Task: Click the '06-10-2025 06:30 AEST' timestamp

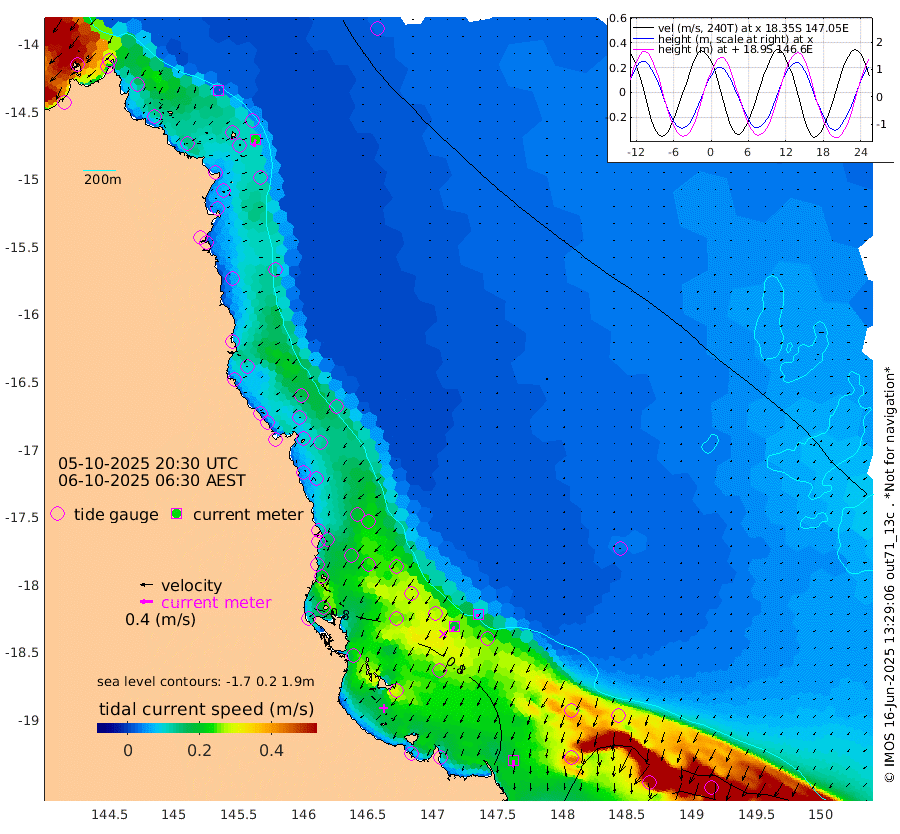Action: click(152, 480)
